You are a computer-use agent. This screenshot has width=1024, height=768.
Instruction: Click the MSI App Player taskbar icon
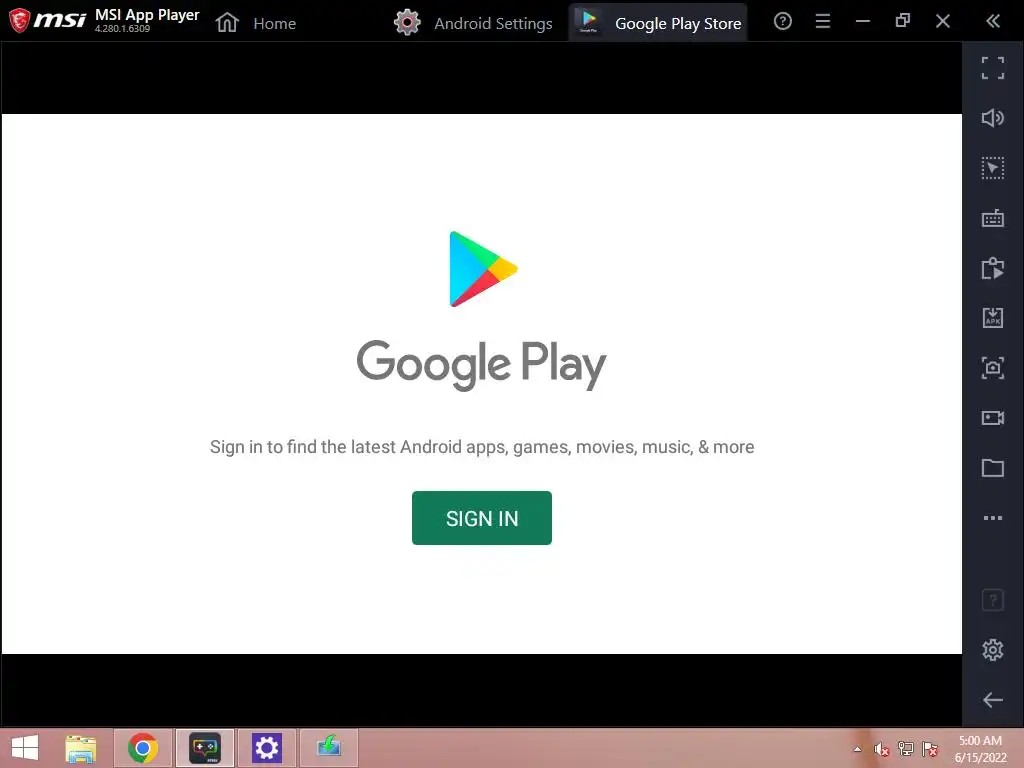[205, 748]
